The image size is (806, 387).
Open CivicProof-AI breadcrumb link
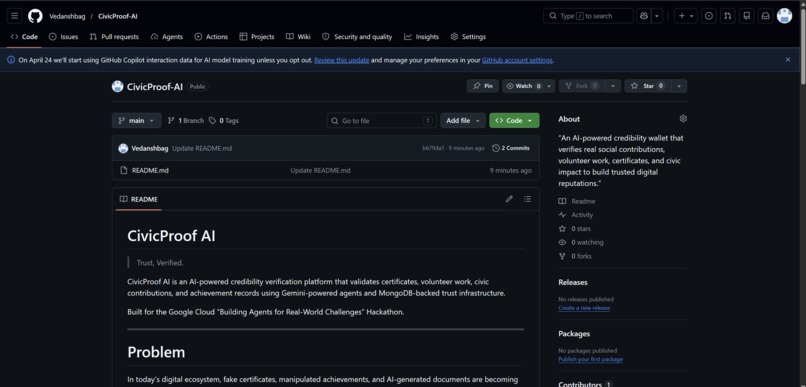pos(118,16)
